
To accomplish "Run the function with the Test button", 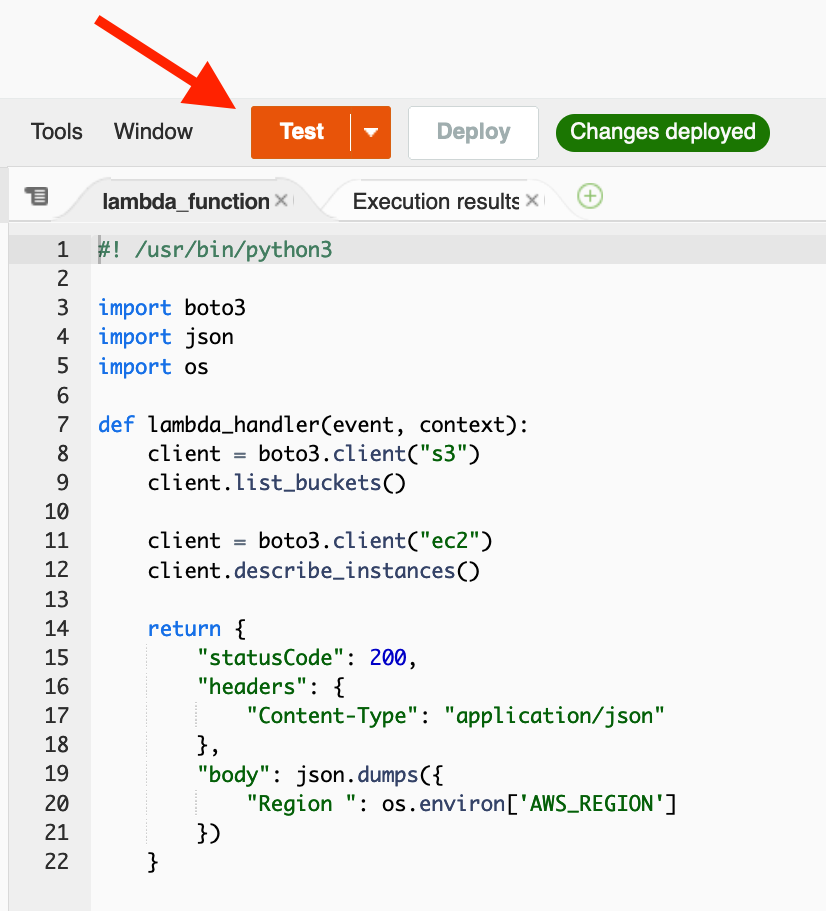I will click(301, 131).
